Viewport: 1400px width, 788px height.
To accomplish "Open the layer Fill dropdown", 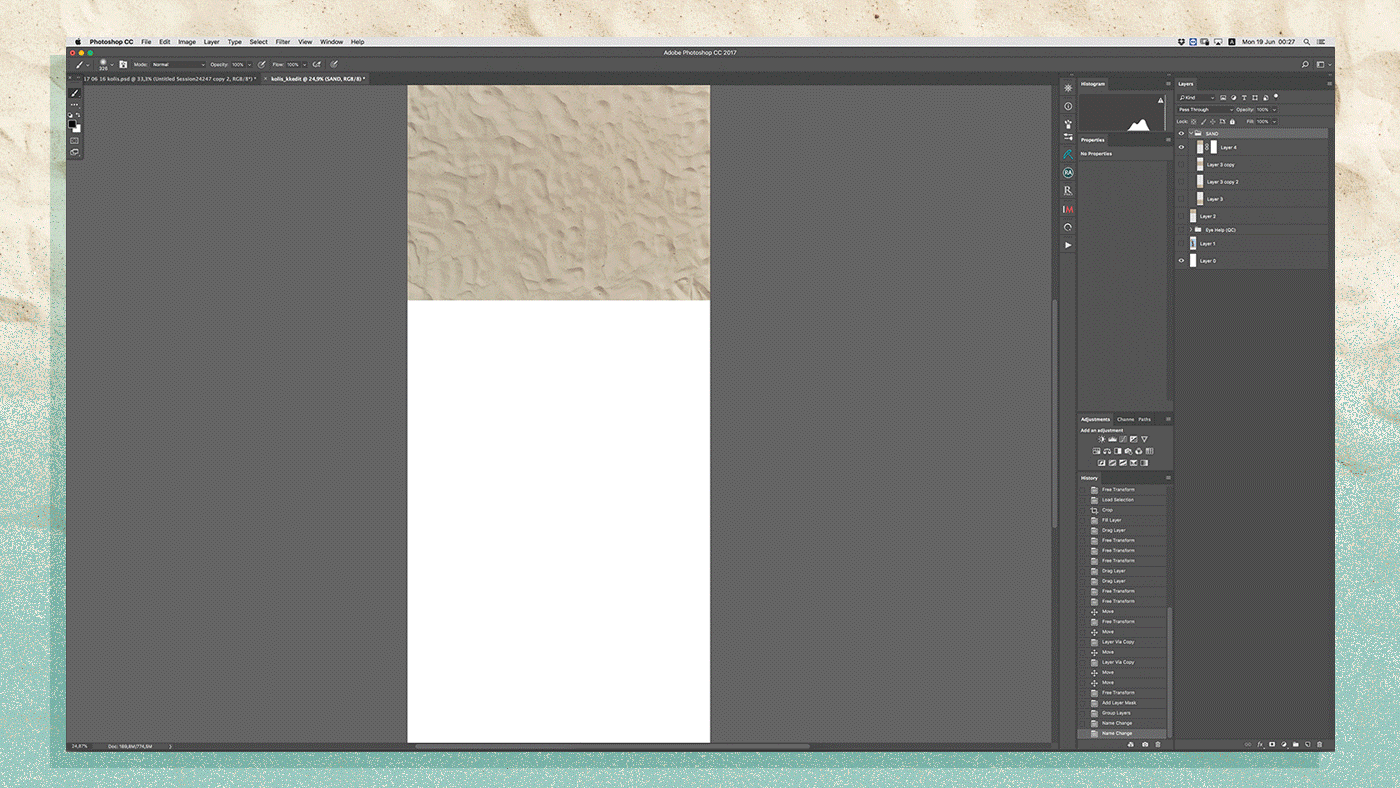I will pos(1274,122).
